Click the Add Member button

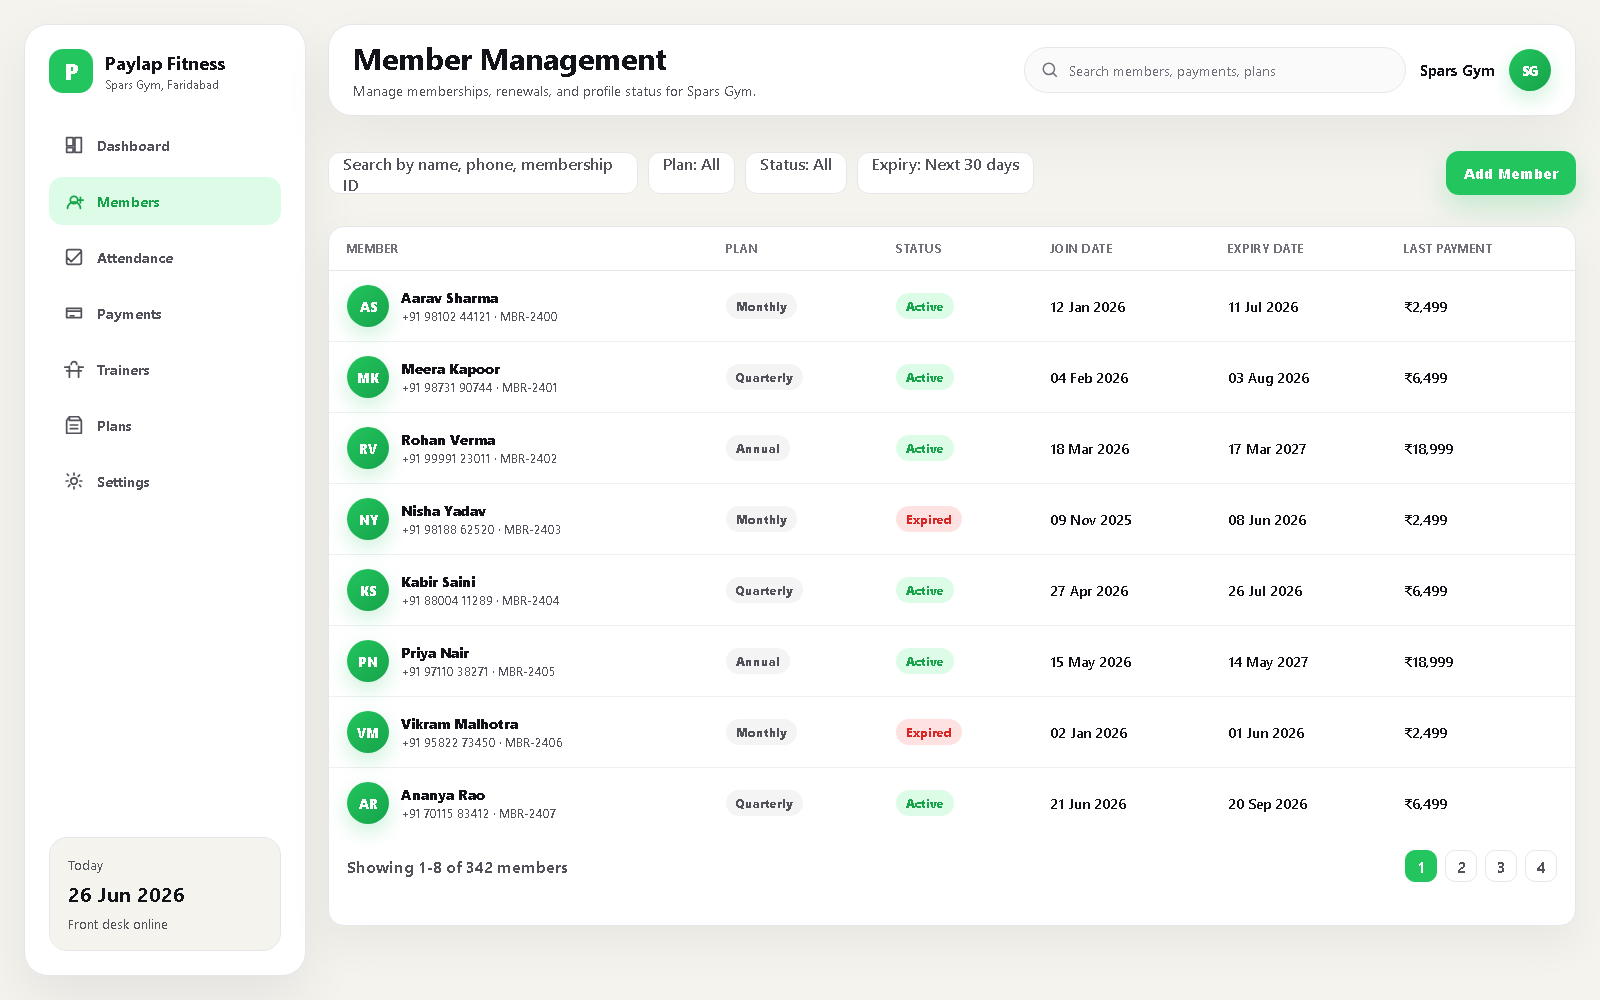pos(1511,173)
